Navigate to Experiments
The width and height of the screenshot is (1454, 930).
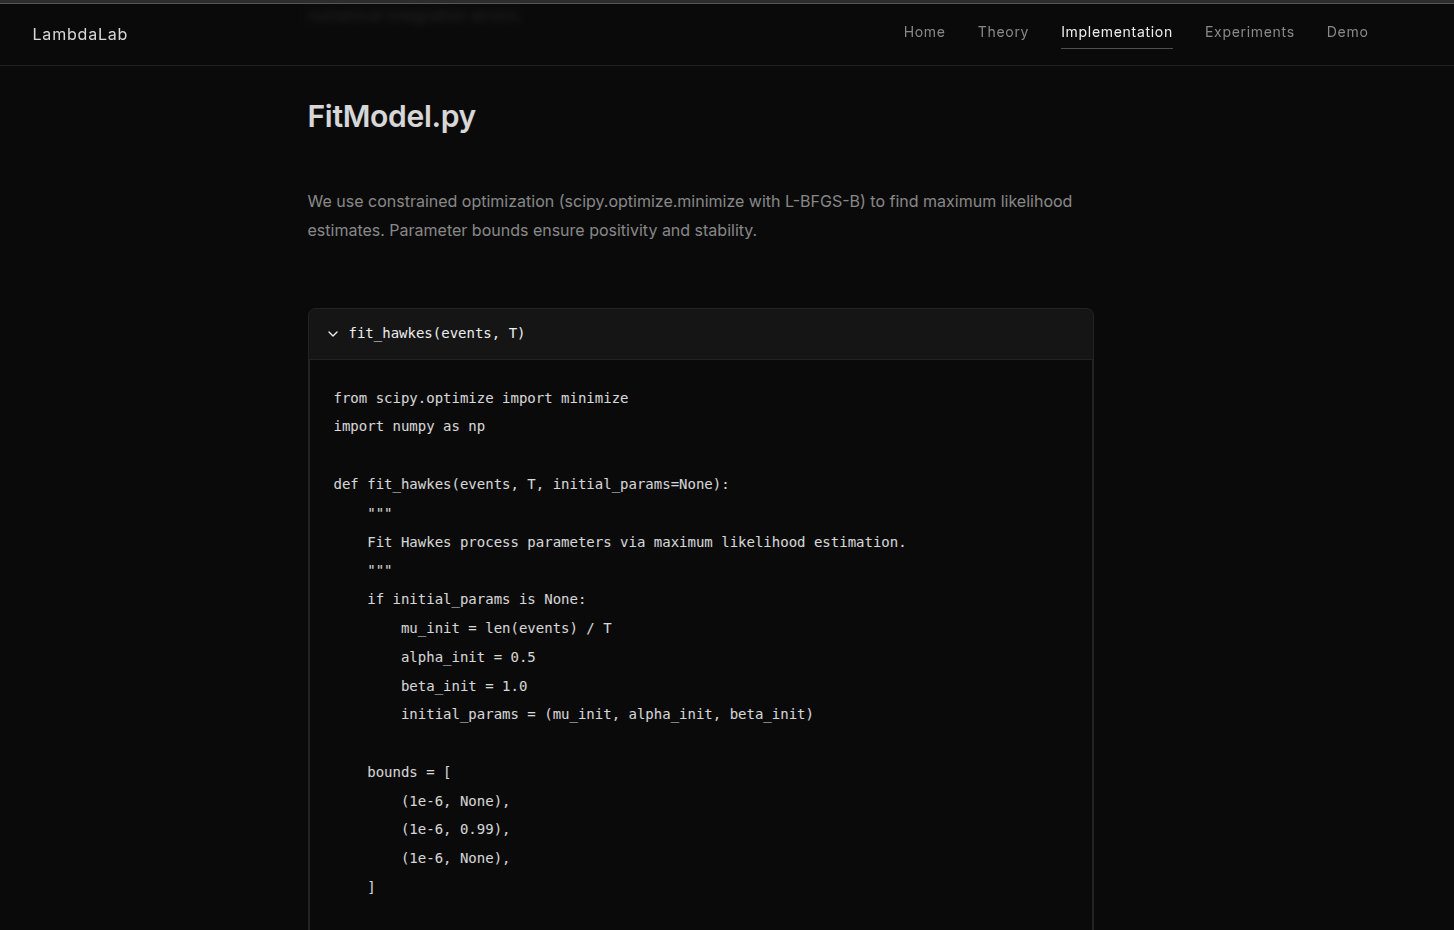(x=1249, y=32)
